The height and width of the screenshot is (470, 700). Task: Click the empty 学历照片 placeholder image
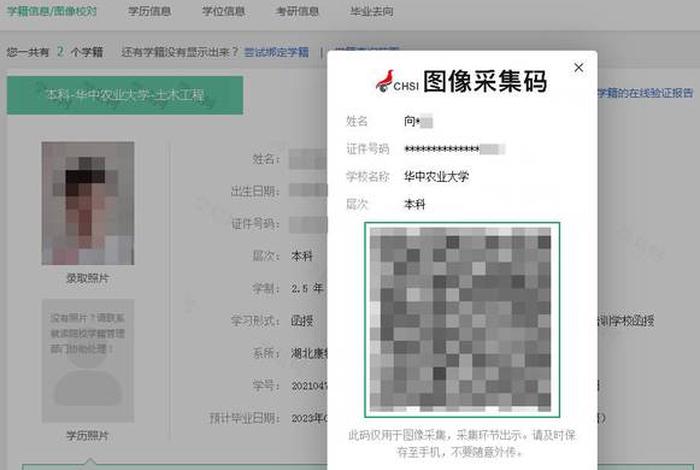point(88,361)
